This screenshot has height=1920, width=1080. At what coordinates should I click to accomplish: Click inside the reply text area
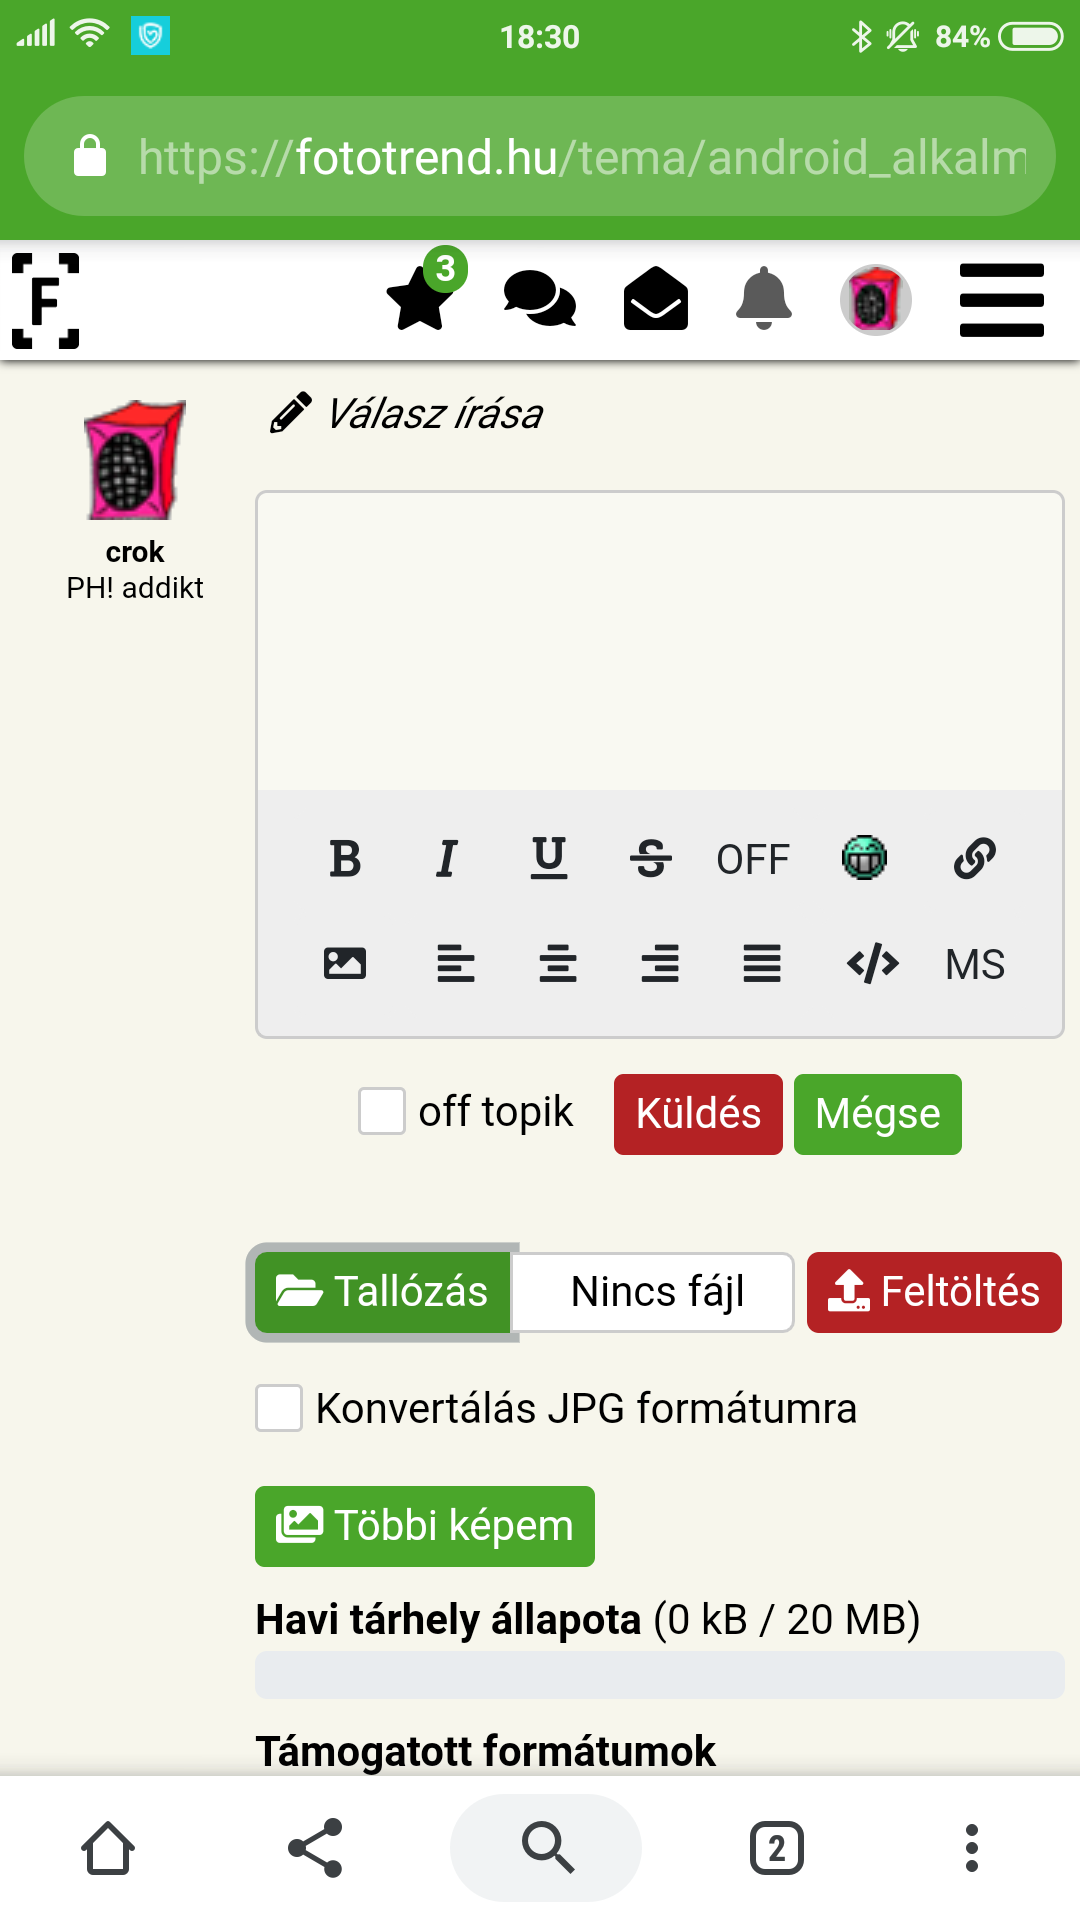[660, 641]
